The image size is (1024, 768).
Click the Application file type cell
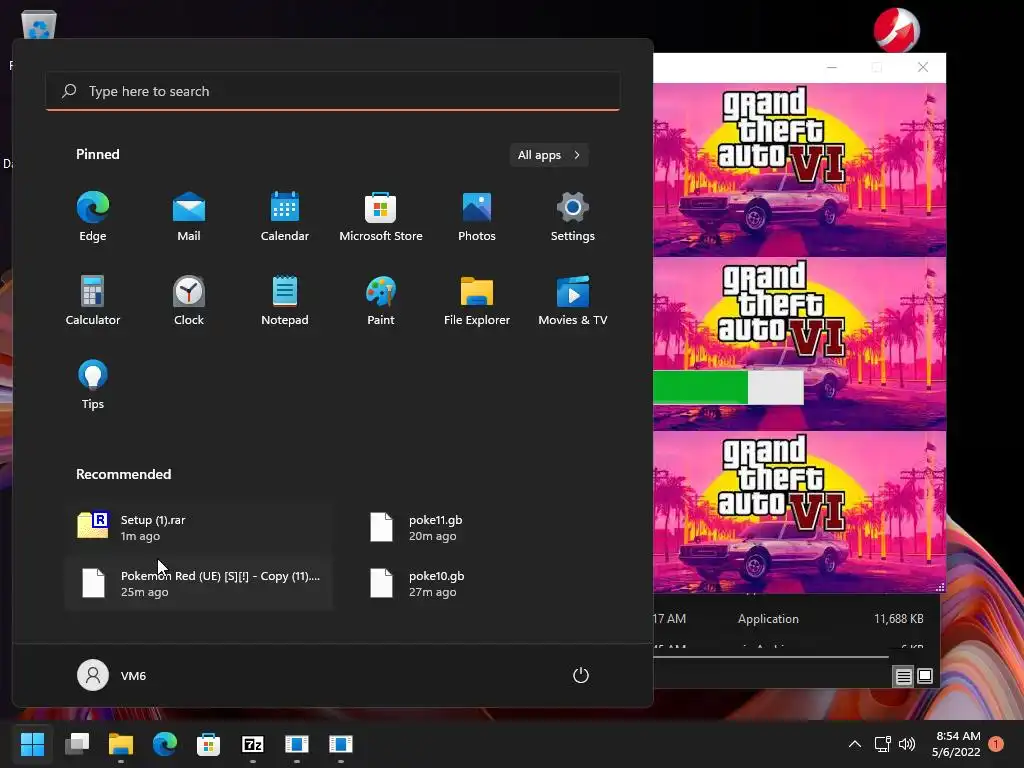[768, 619]
